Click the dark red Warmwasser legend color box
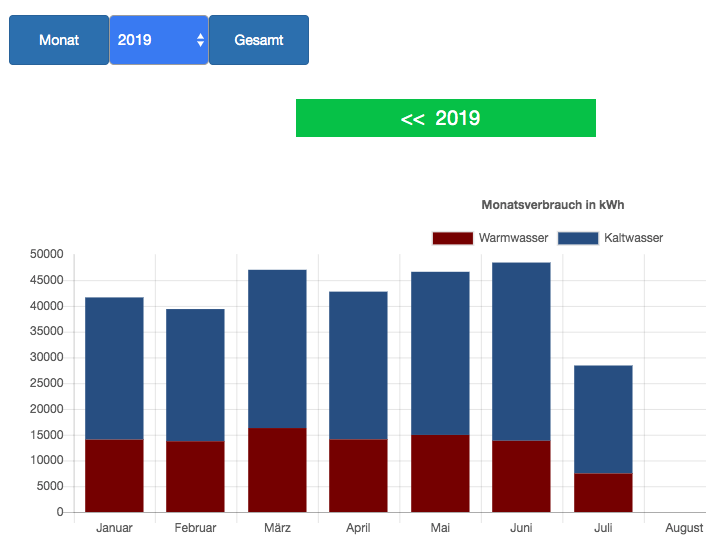706x553 pixels. [x=452, y=238]
